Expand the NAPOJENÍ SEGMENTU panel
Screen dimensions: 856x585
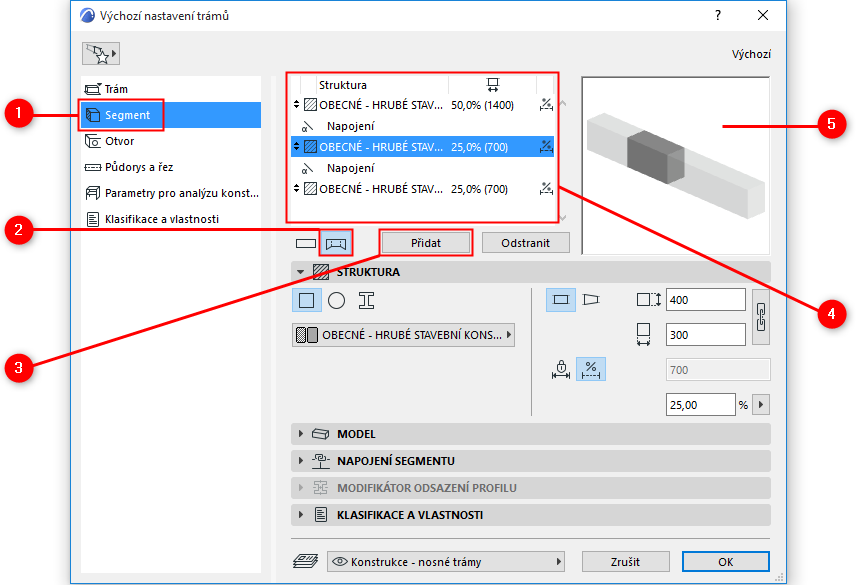301,461
